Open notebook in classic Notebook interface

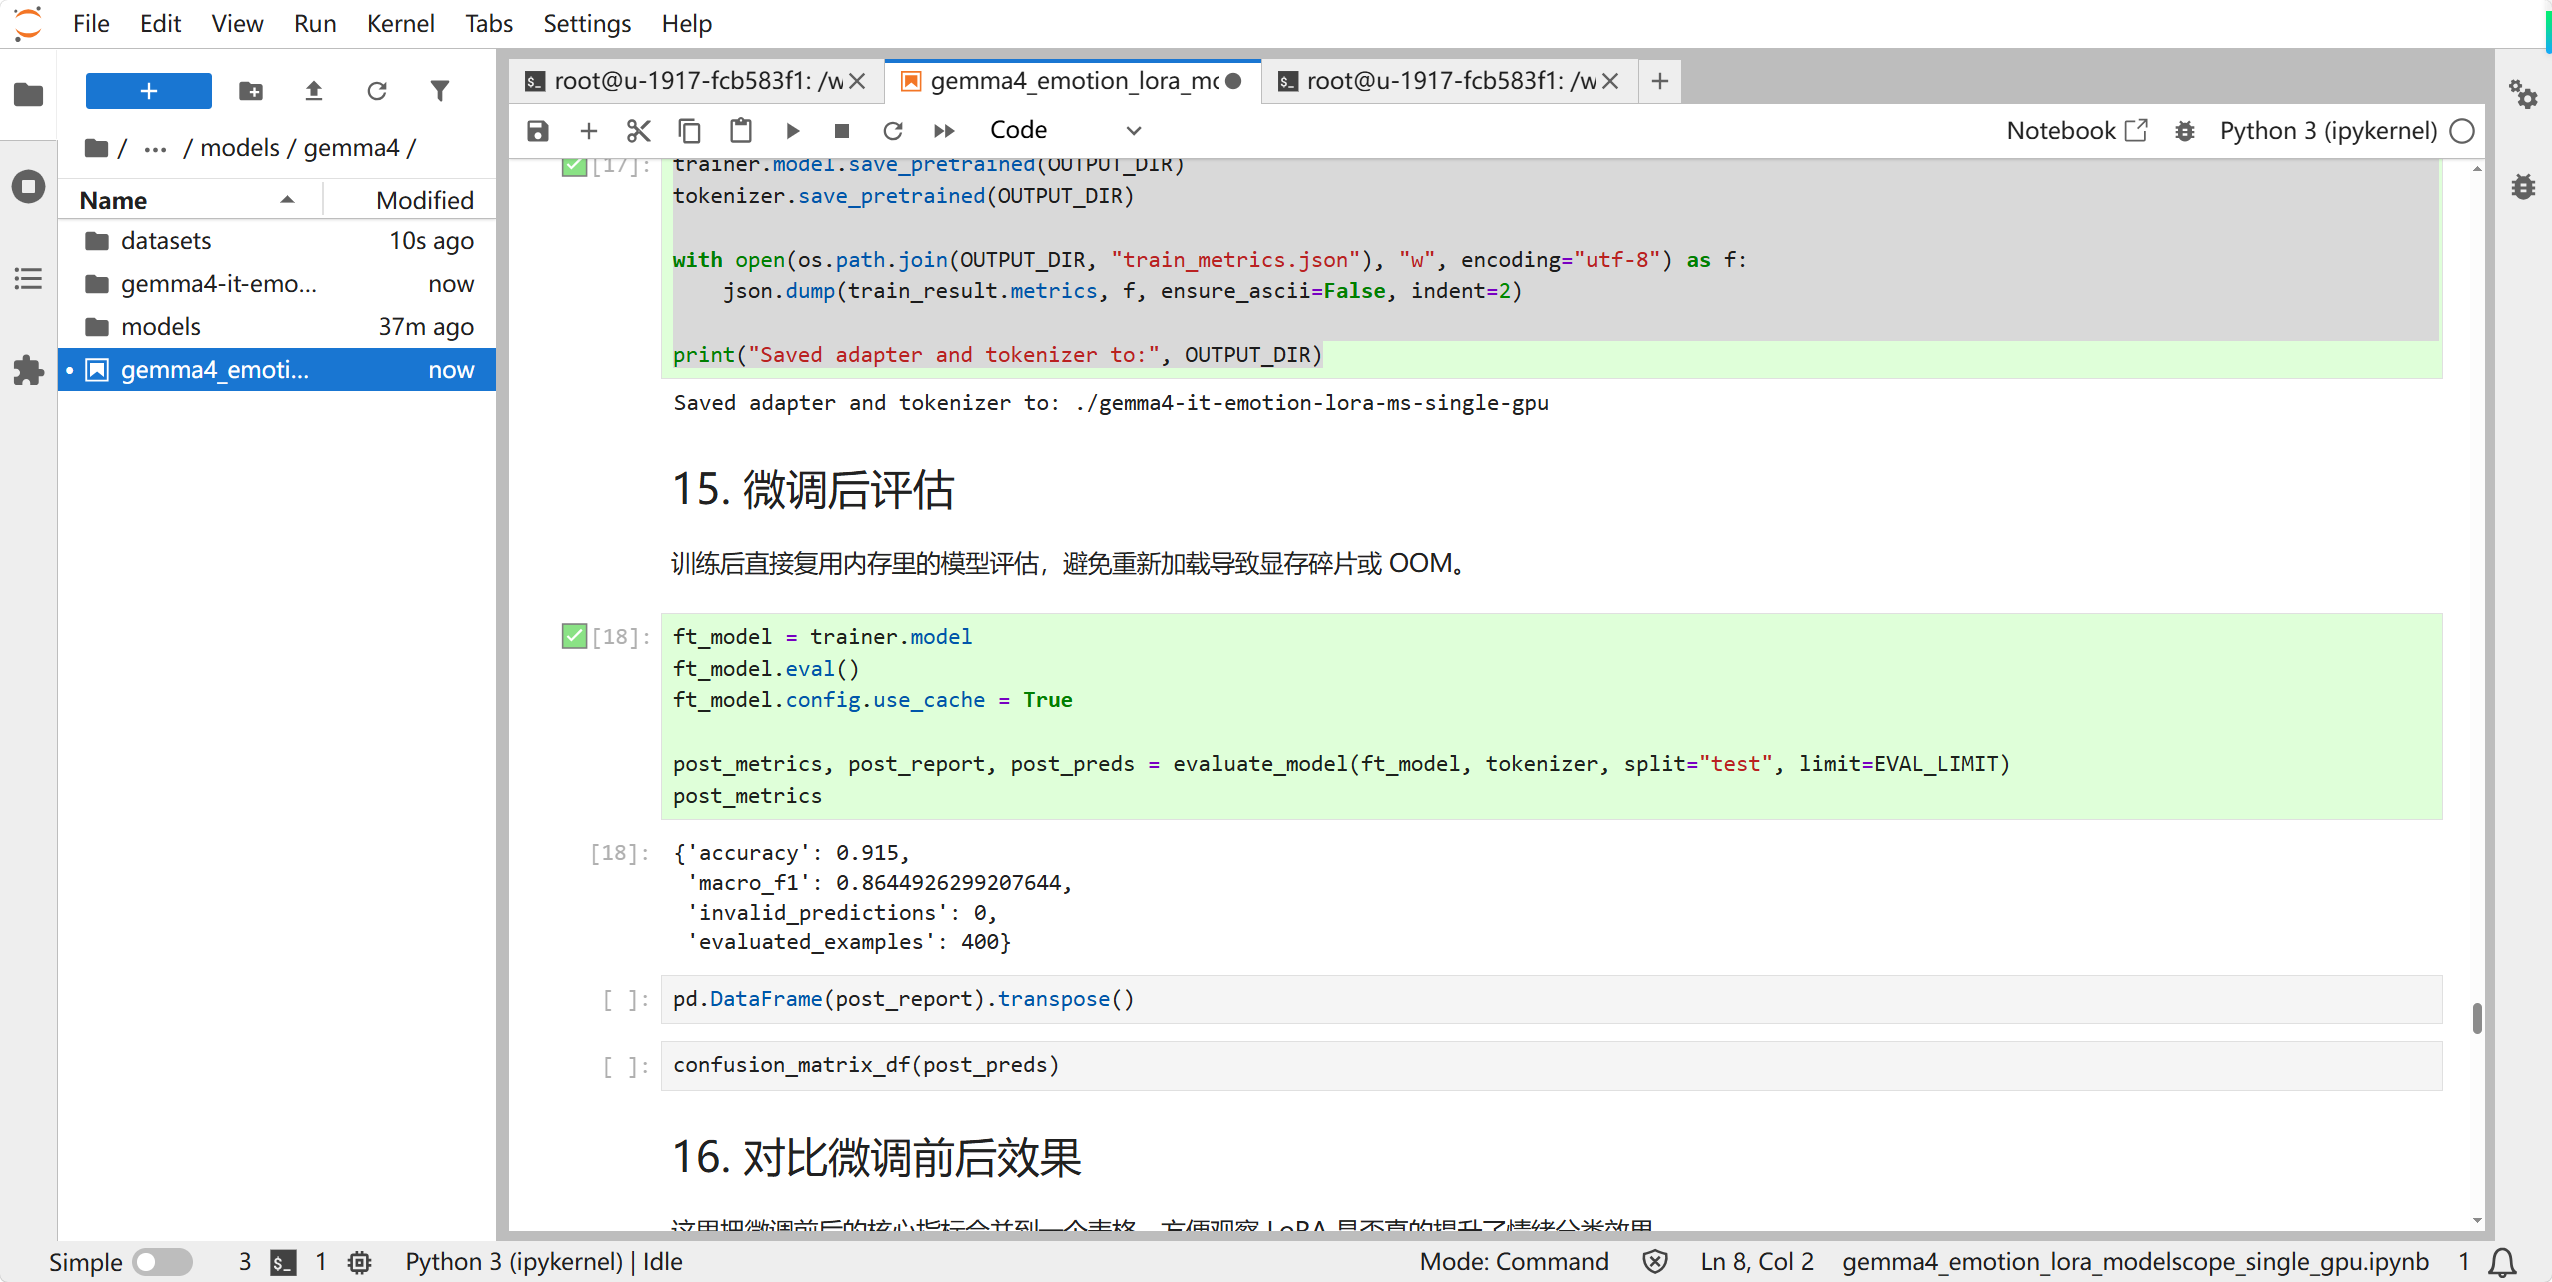coord(2076,131)
